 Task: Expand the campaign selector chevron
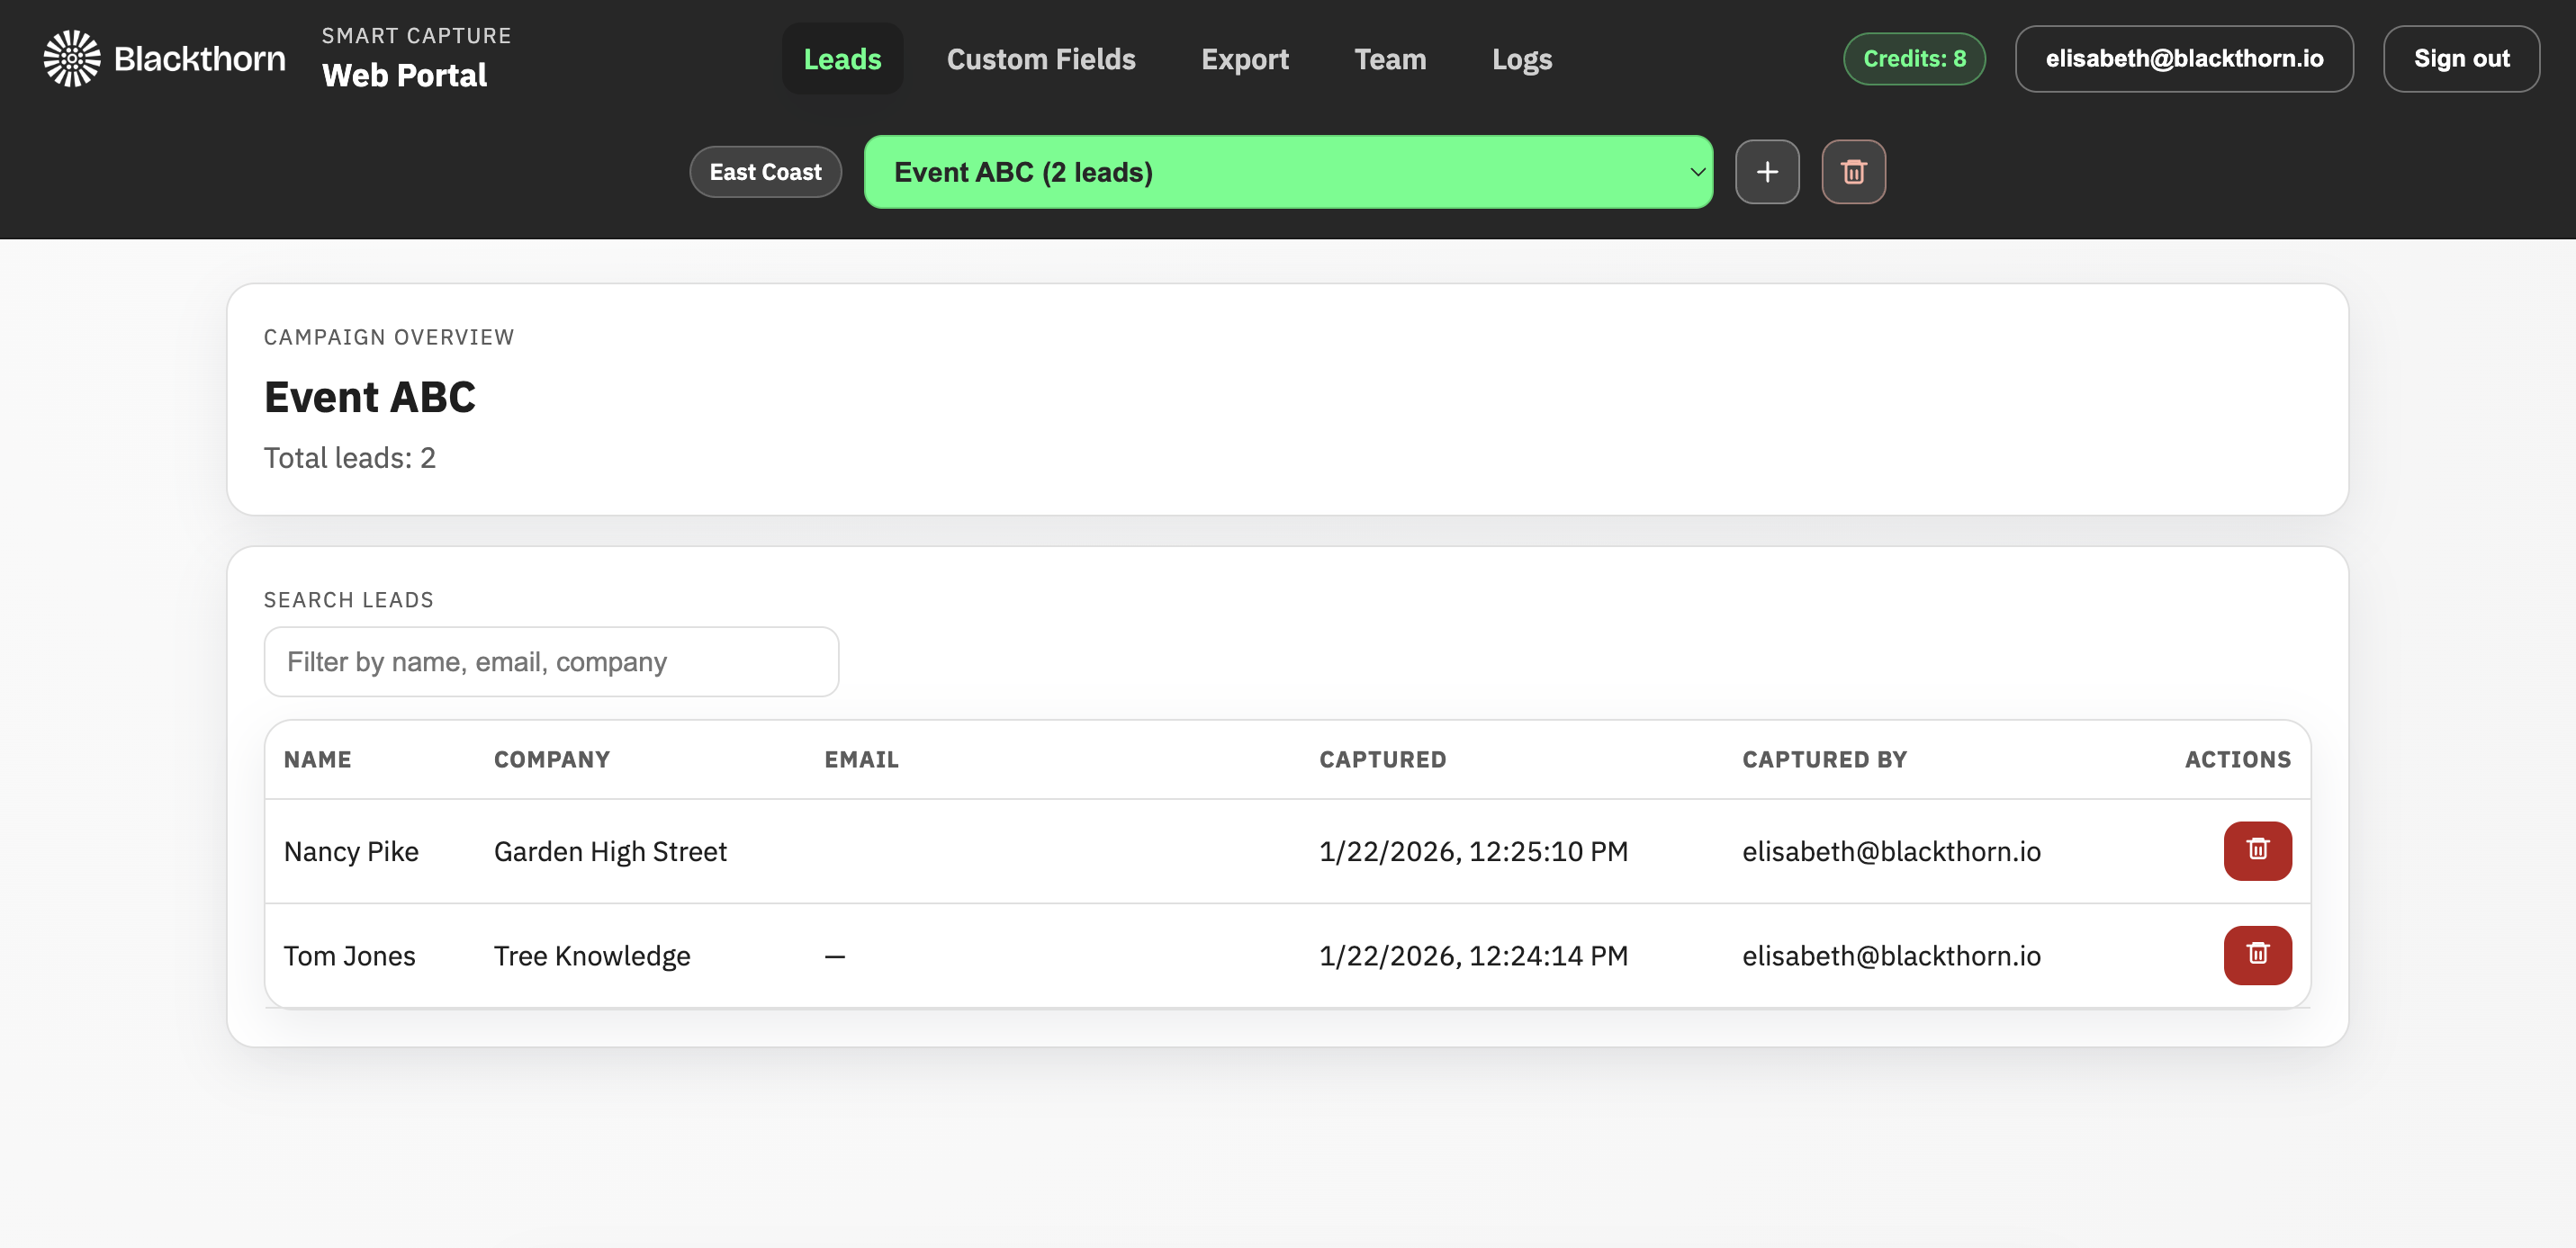tap(1695, 172)
